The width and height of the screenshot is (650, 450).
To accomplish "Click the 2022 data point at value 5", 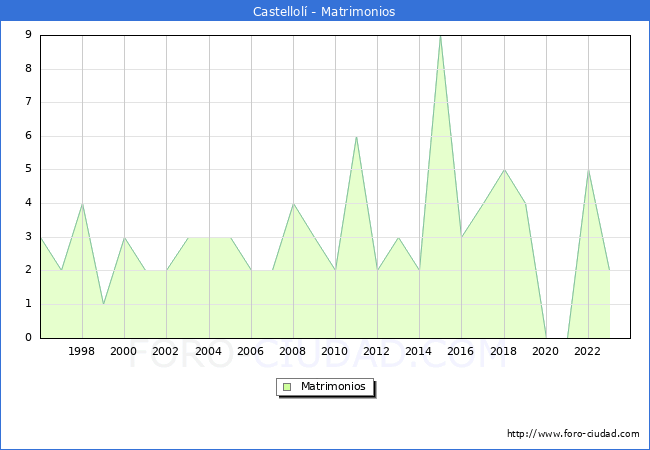I will pyautogui.click(x=588, y=170).
